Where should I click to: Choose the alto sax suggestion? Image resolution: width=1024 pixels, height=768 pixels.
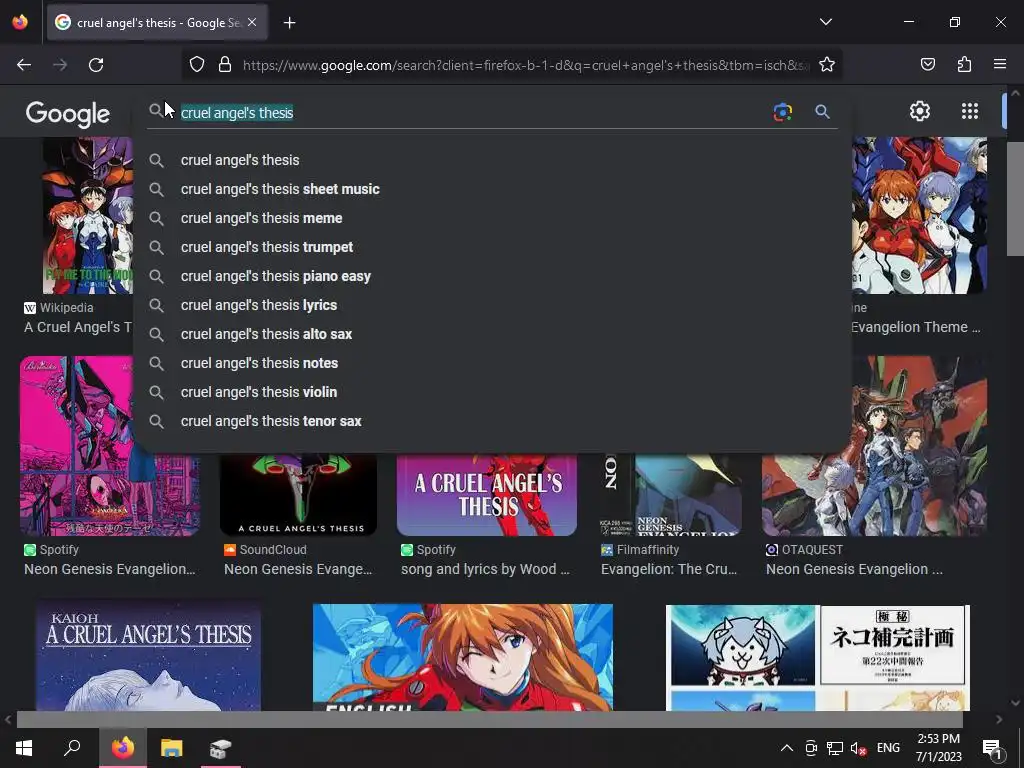pos(493,334)
